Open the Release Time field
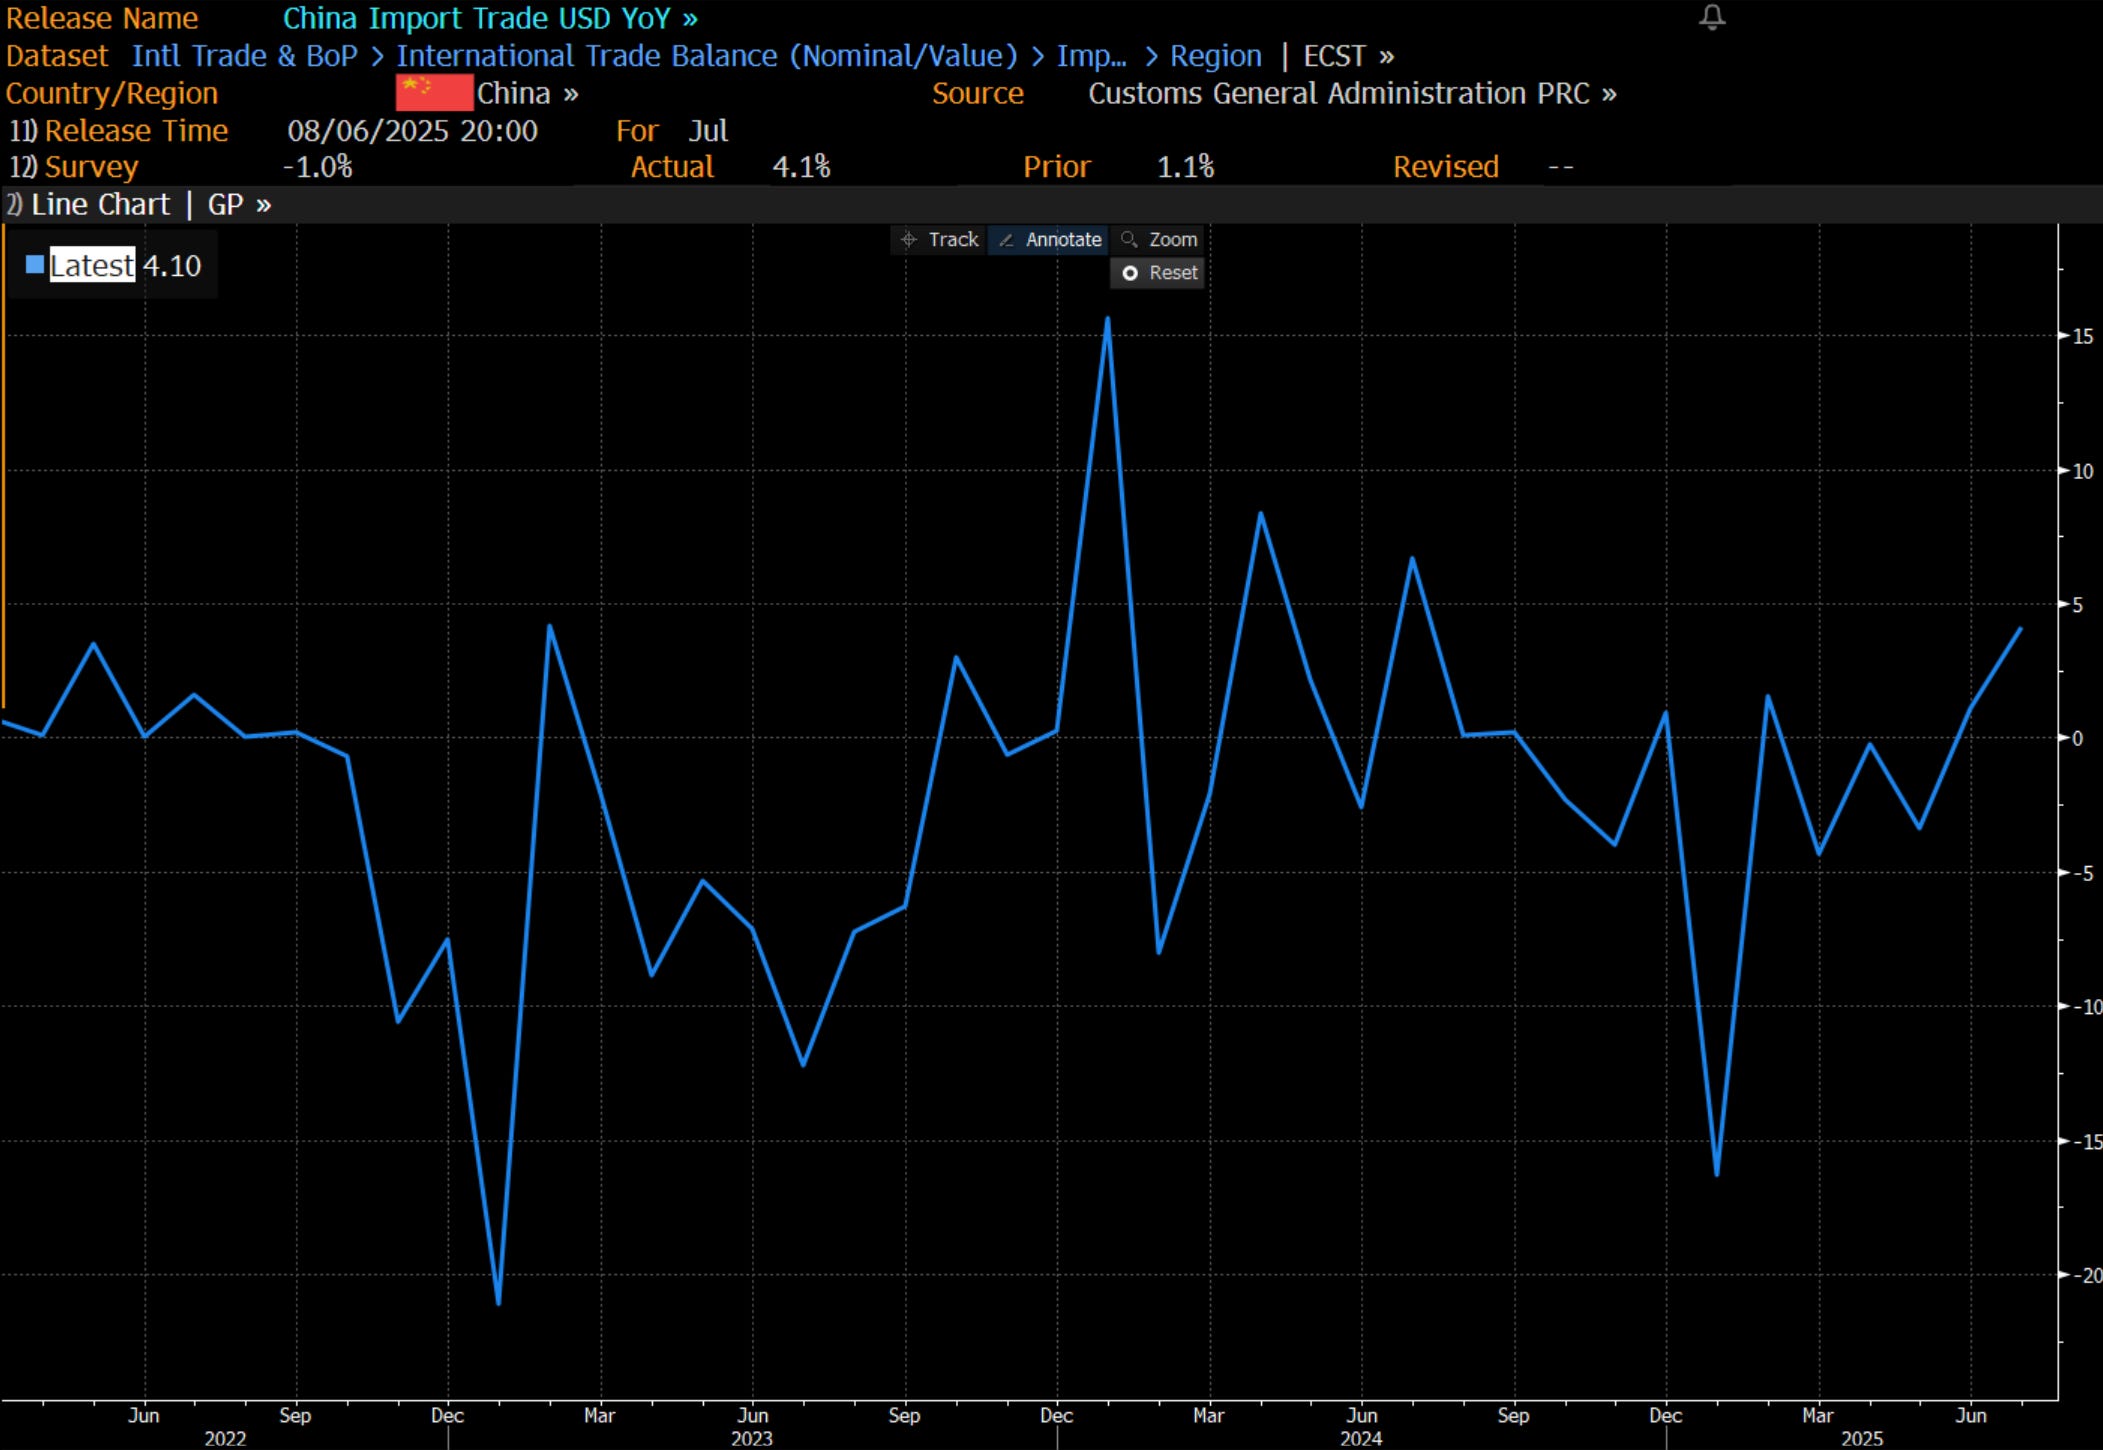Image resolution: width=2103 pixels, height=1450 pixels. tap(135, 131)
